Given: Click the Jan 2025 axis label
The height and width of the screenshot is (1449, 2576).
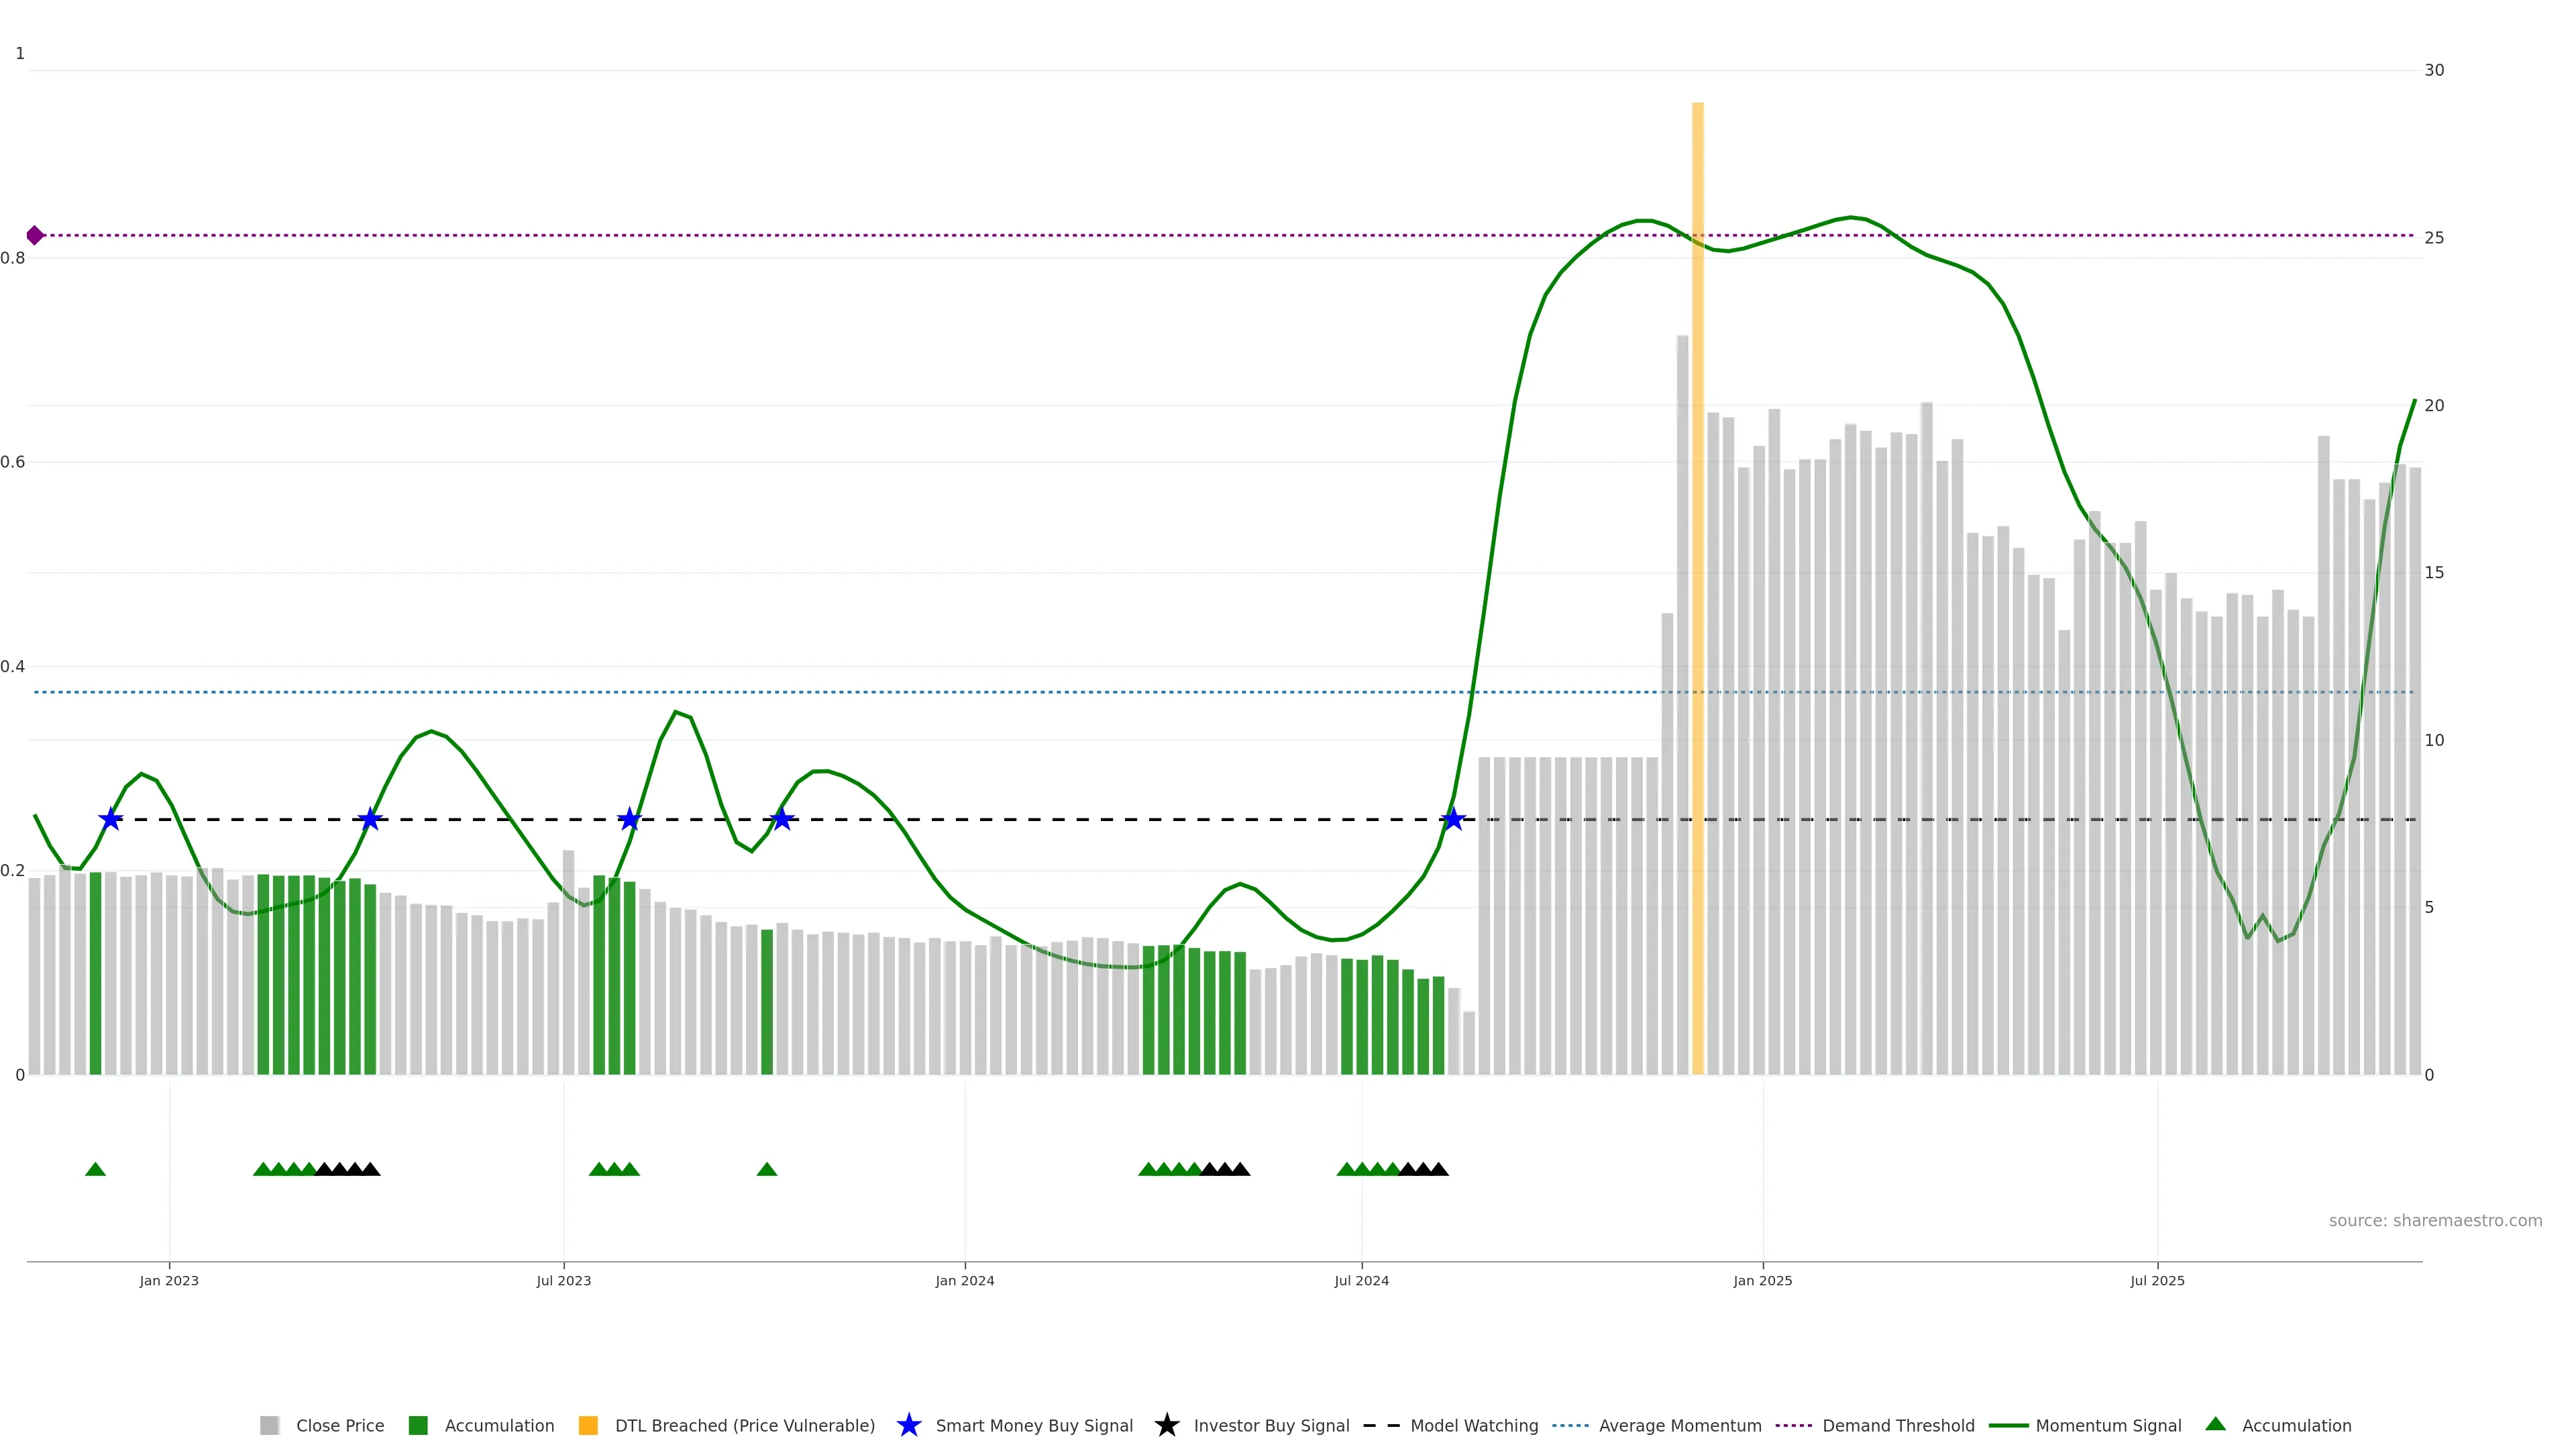Looking at the screenshot, I should pos(1762,1280).
